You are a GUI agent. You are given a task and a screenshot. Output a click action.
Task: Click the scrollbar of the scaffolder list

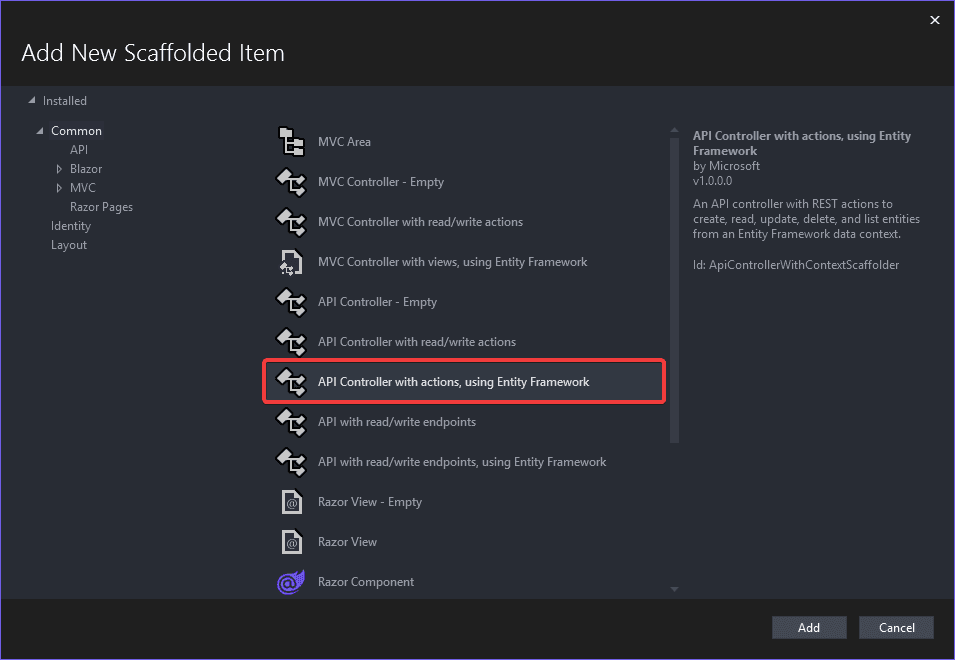[x=674, y=300]
